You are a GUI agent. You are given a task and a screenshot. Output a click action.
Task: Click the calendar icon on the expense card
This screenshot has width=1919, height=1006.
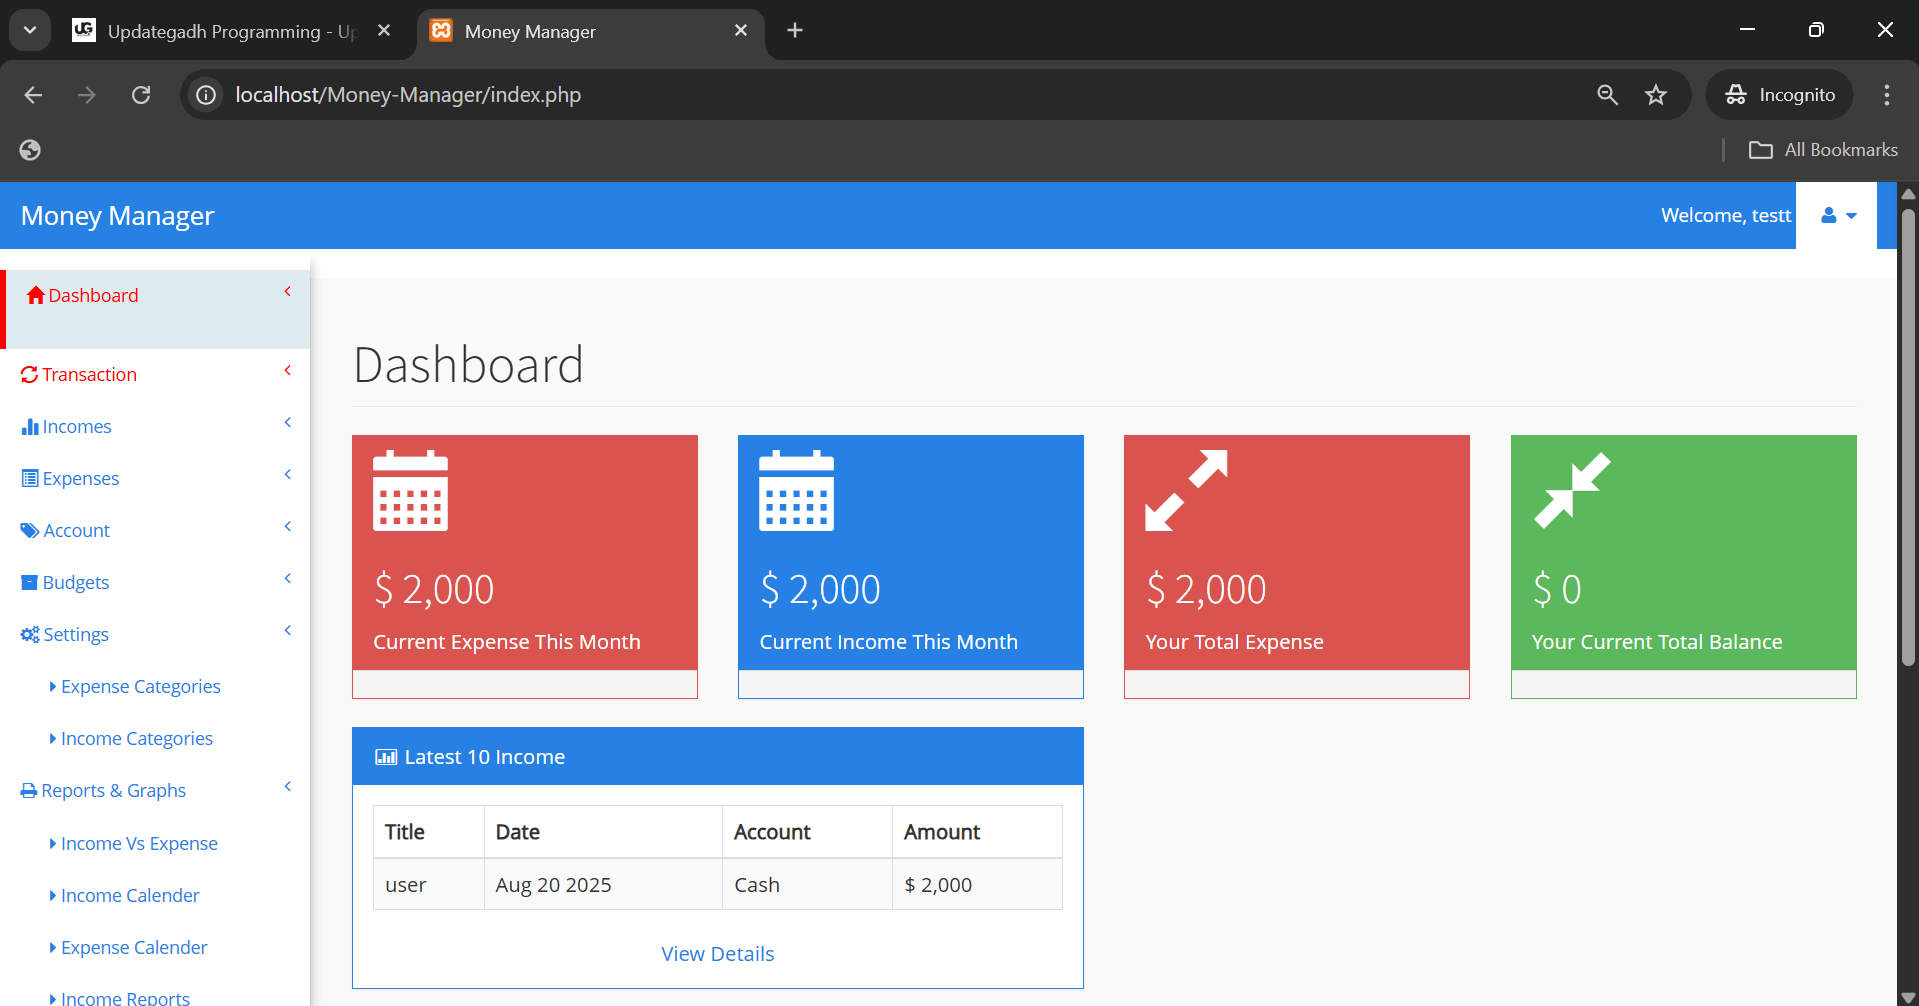pos(410,490)
